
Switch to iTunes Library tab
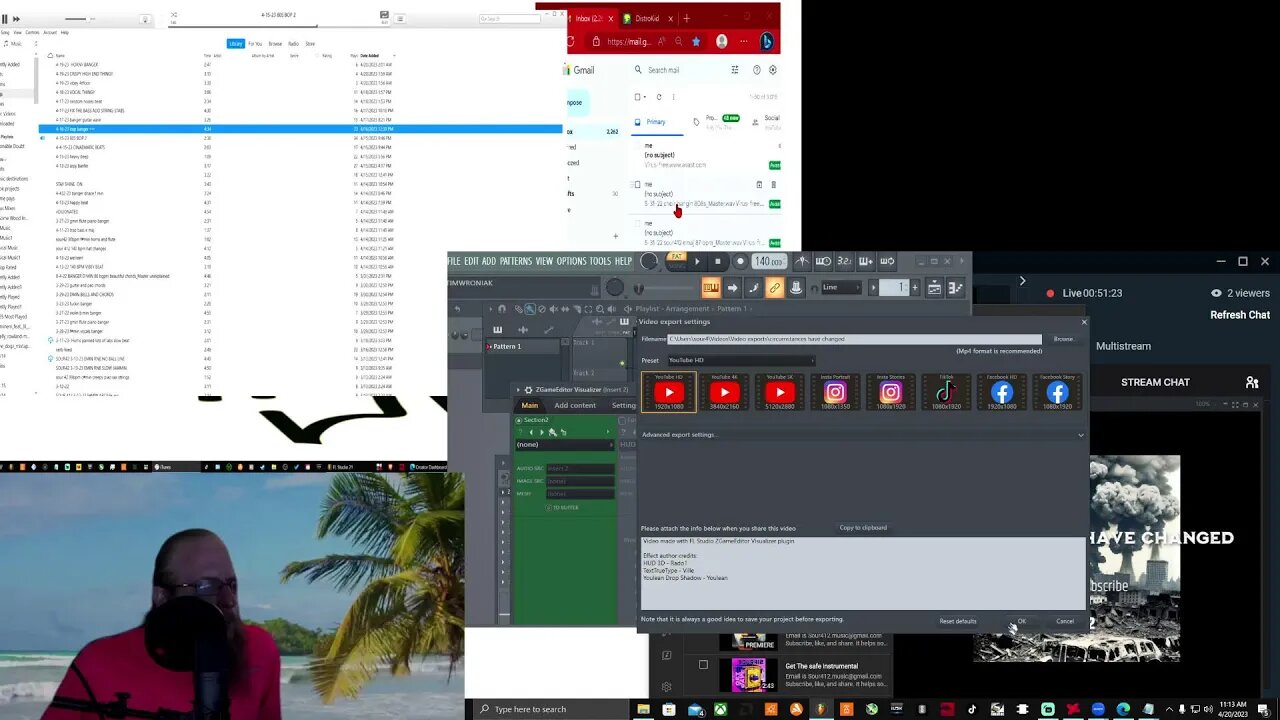[x=236, y=44]
